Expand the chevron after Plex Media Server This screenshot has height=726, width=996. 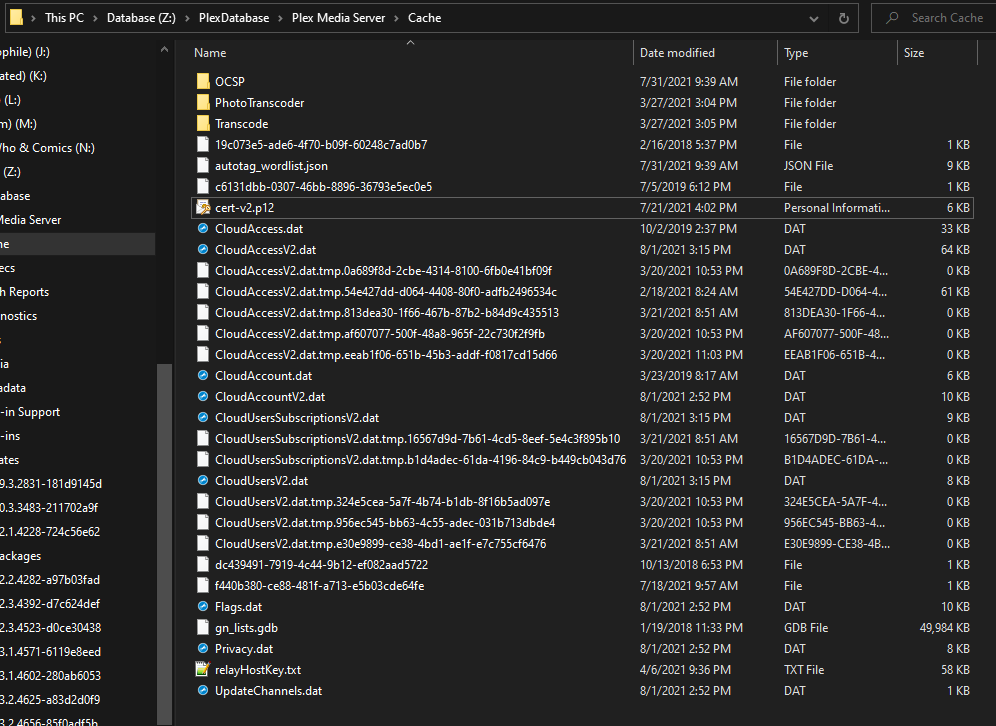(x=396, y=18)
